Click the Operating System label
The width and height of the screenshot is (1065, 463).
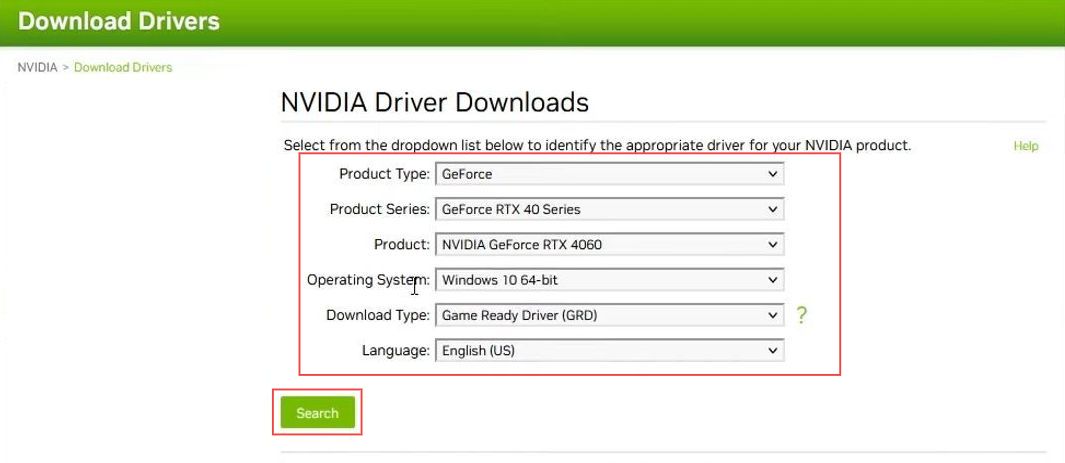[368, 280]
